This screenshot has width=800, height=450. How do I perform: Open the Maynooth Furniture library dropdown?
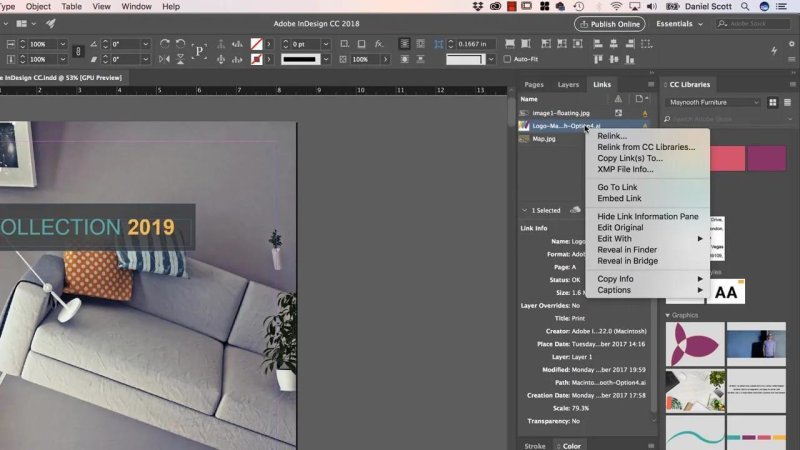coord(713,103)
